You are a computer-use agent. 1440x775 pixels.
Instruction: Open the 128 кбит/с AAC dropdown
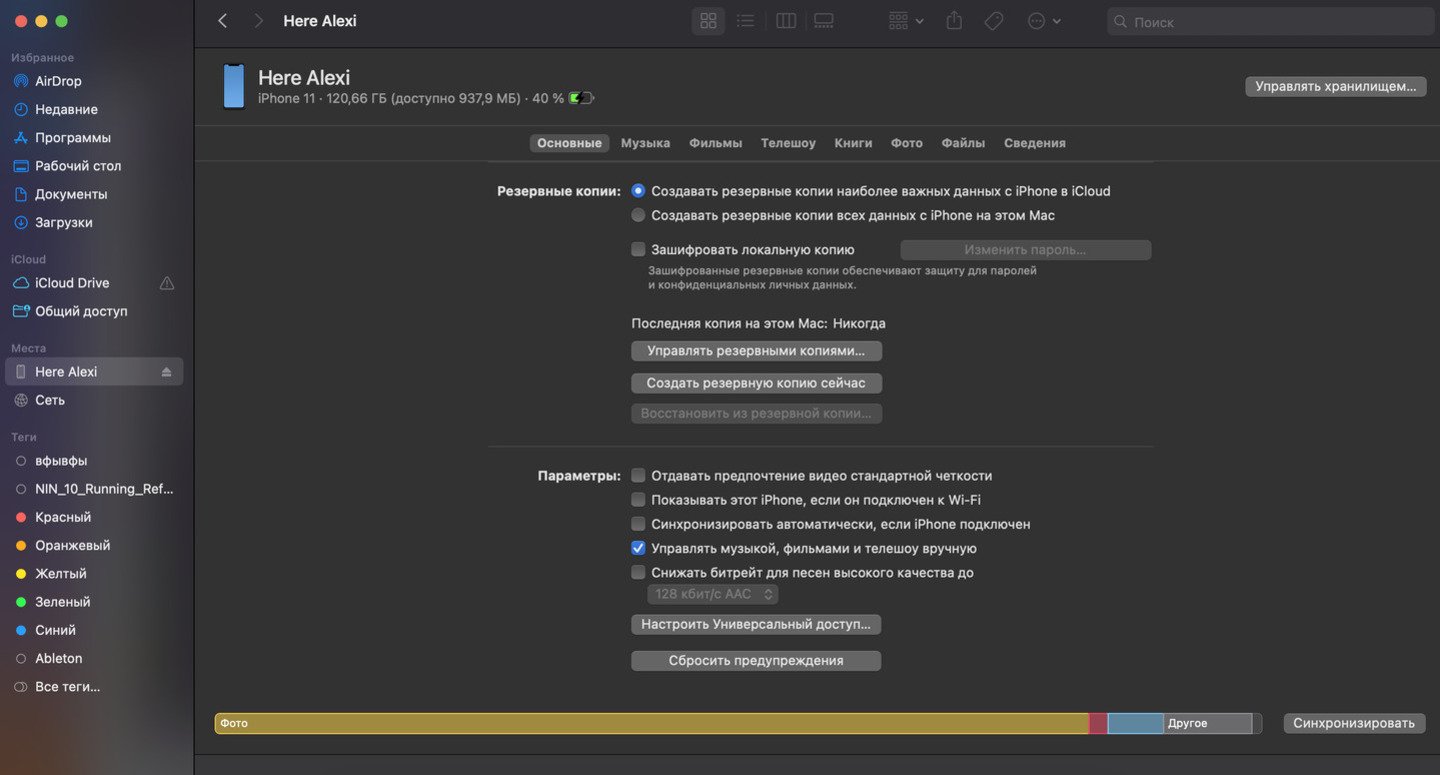pos(713,594)
